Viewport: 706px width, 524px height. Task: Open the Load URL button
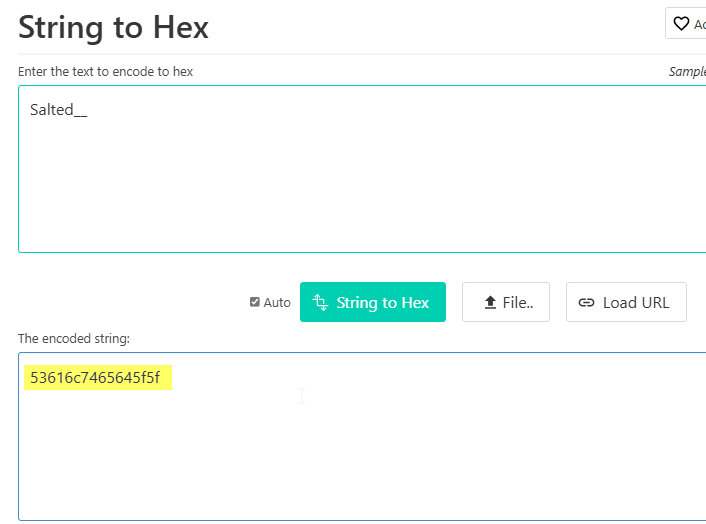(626, 302)
